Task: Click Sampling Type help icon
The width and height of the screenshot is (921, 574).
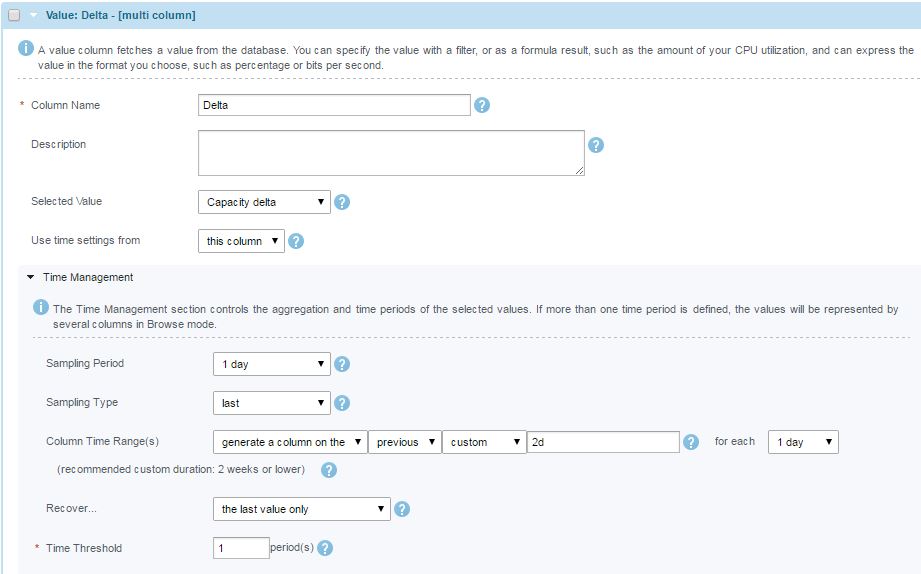Action: click(342, 403)
